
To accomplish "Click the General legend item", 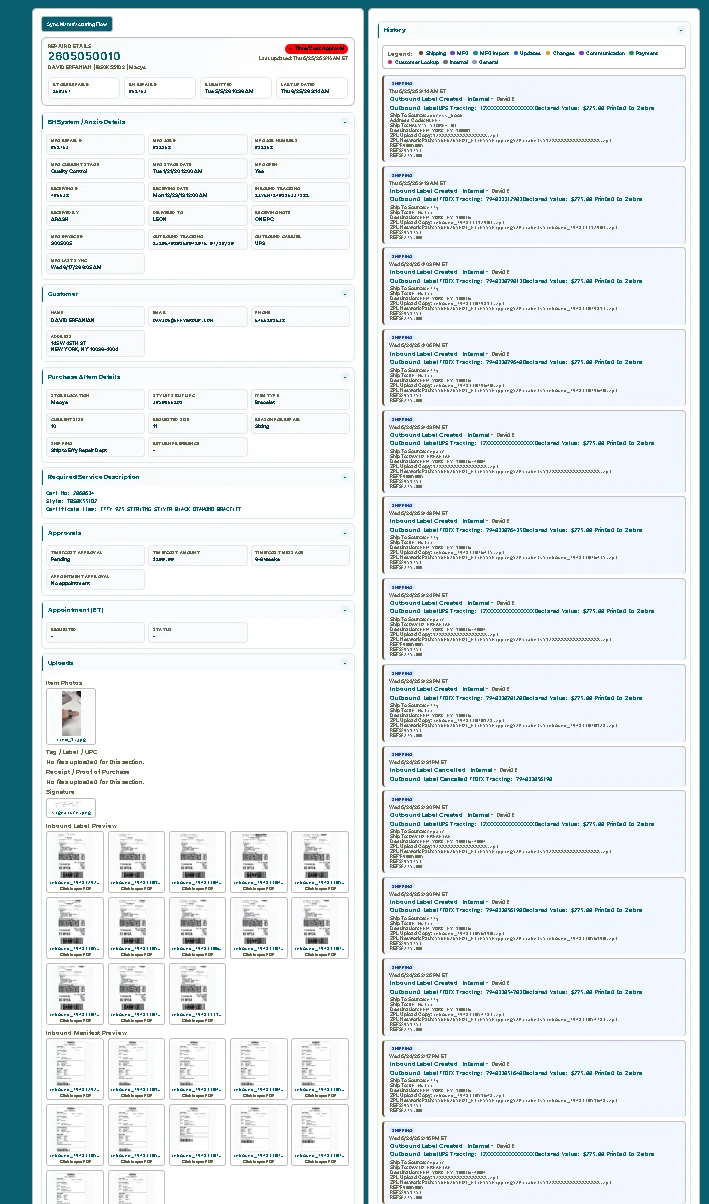I will point(486,62).
